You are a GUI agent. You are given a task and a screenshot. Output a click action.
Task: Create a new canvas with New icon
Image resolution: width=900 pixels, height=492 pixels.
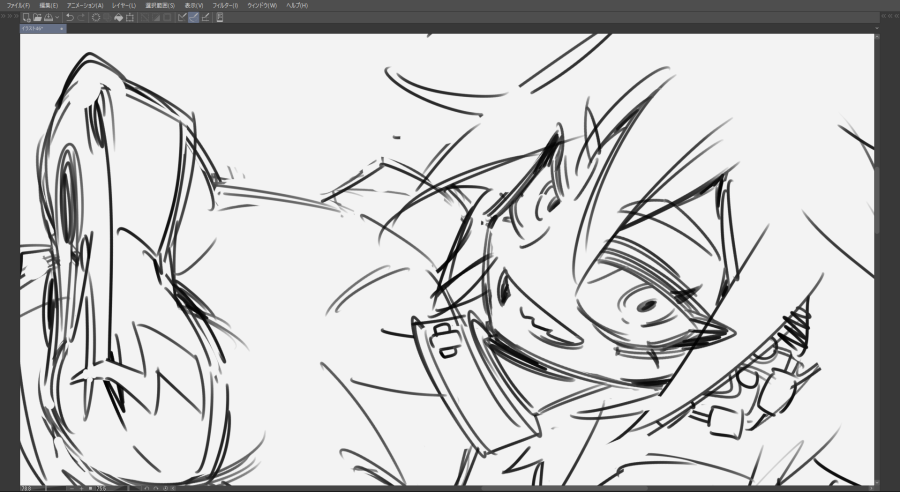pyautogui.click(x=26, y=17)
